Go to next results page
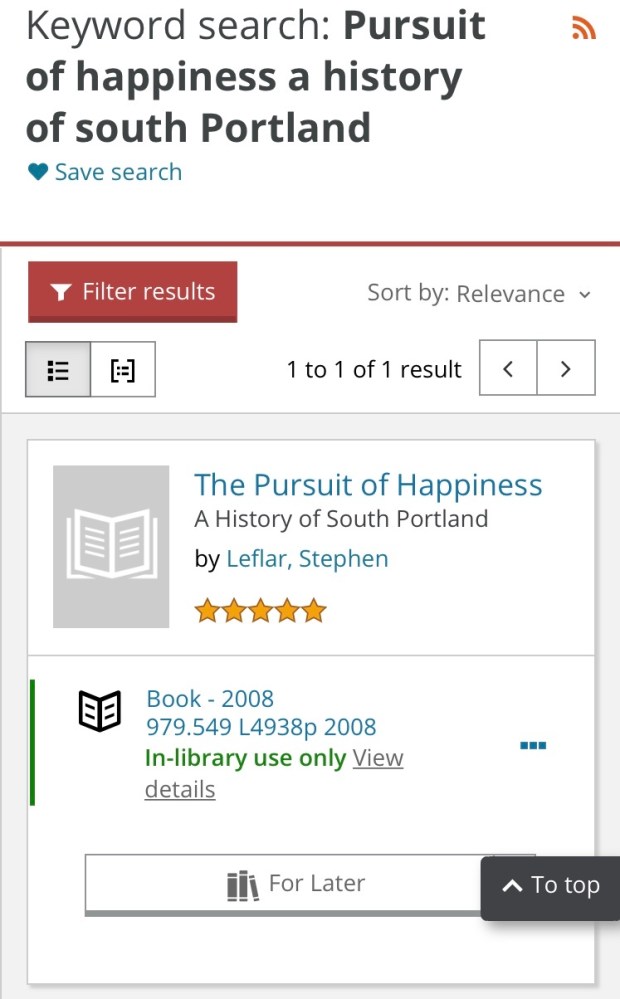The width and height of the screenshot is (620, 999). click(566, 369)
